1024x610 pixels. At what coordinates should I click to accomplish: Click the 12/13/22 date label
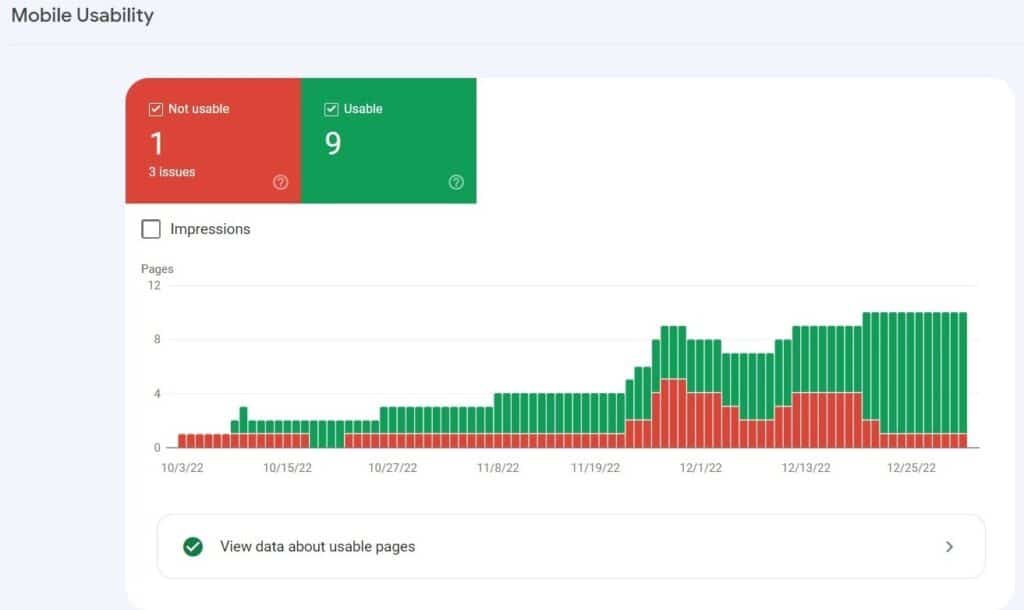(806, 468)
